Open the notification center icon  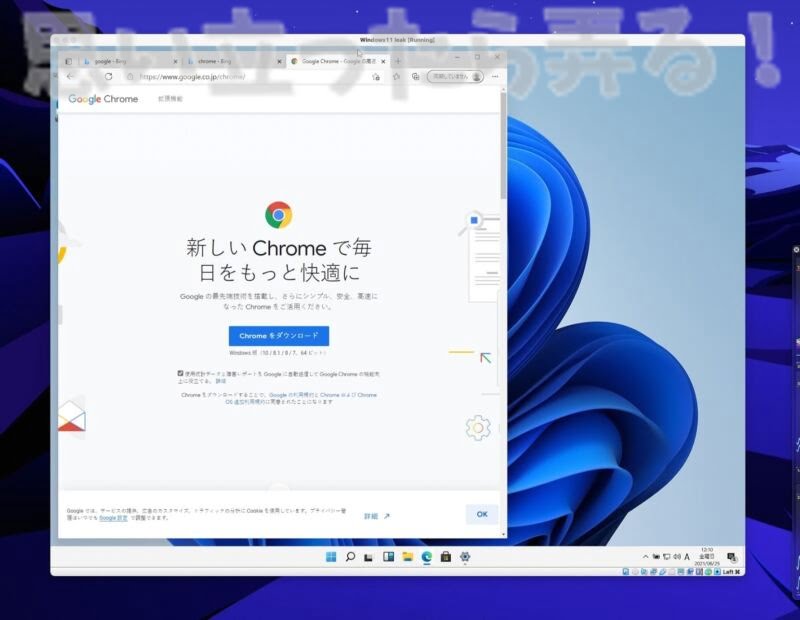[731, 557]
